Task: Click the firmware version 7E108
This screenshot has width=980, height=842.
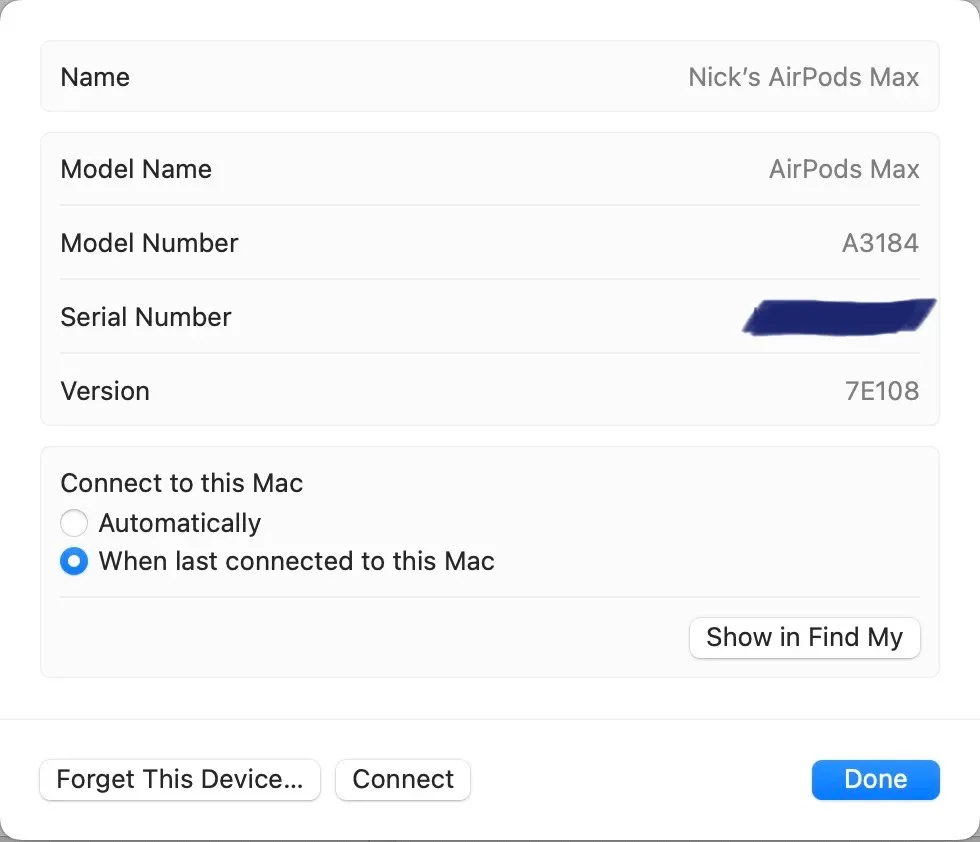Action: tap(882, 391)
